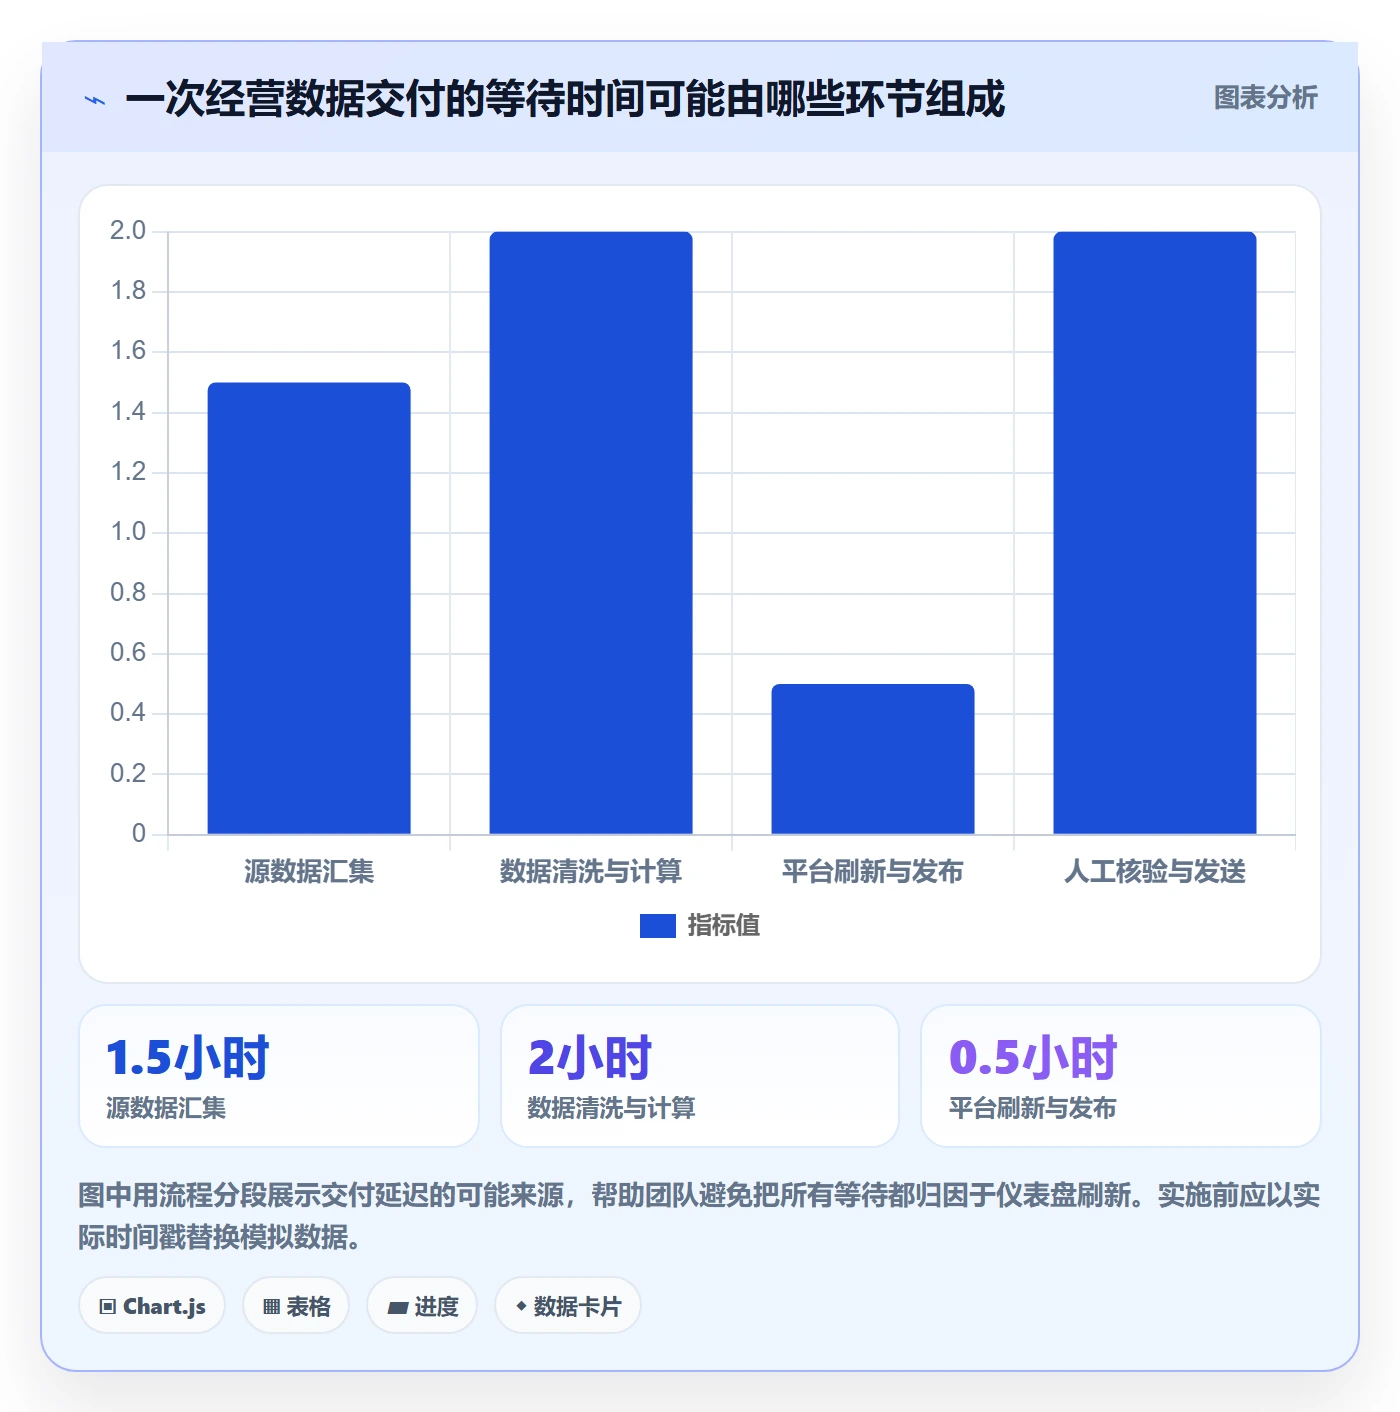Click the 人工核验与发送 x-axis label

pyautogui.click(x=1155, y=872)
